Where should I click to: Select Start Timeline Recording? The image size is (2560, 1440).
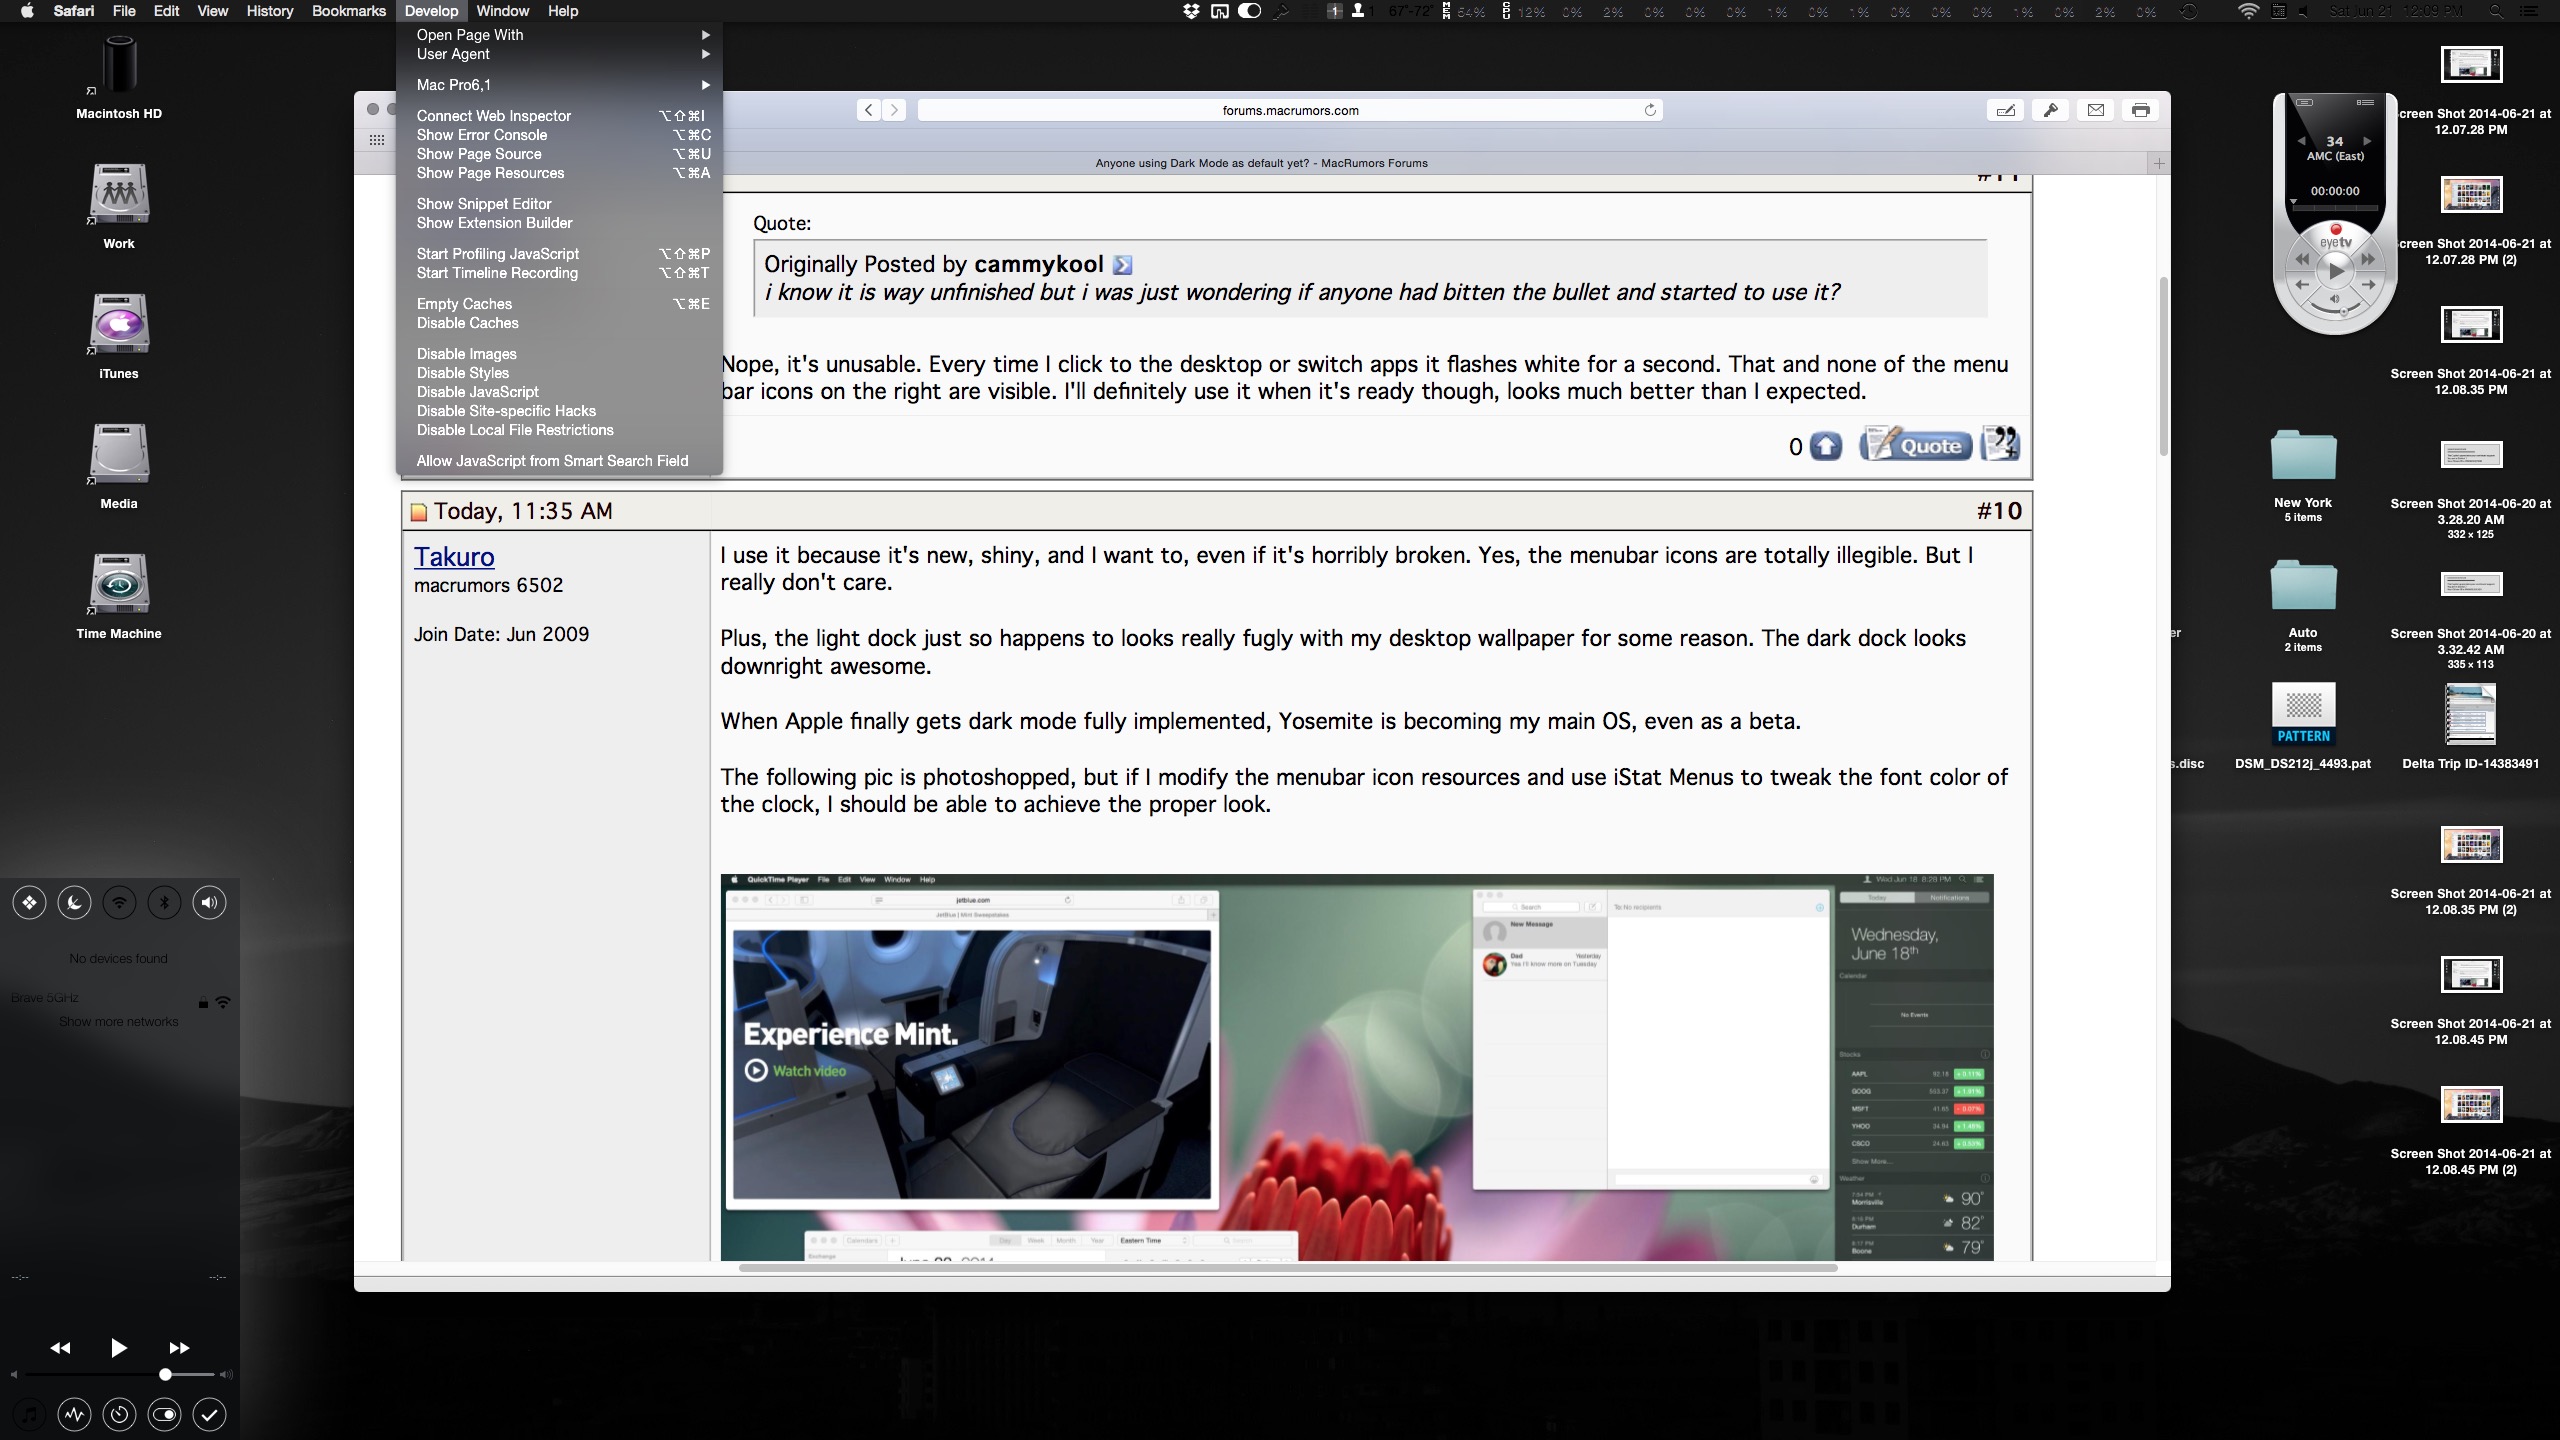tap(559, 273)
